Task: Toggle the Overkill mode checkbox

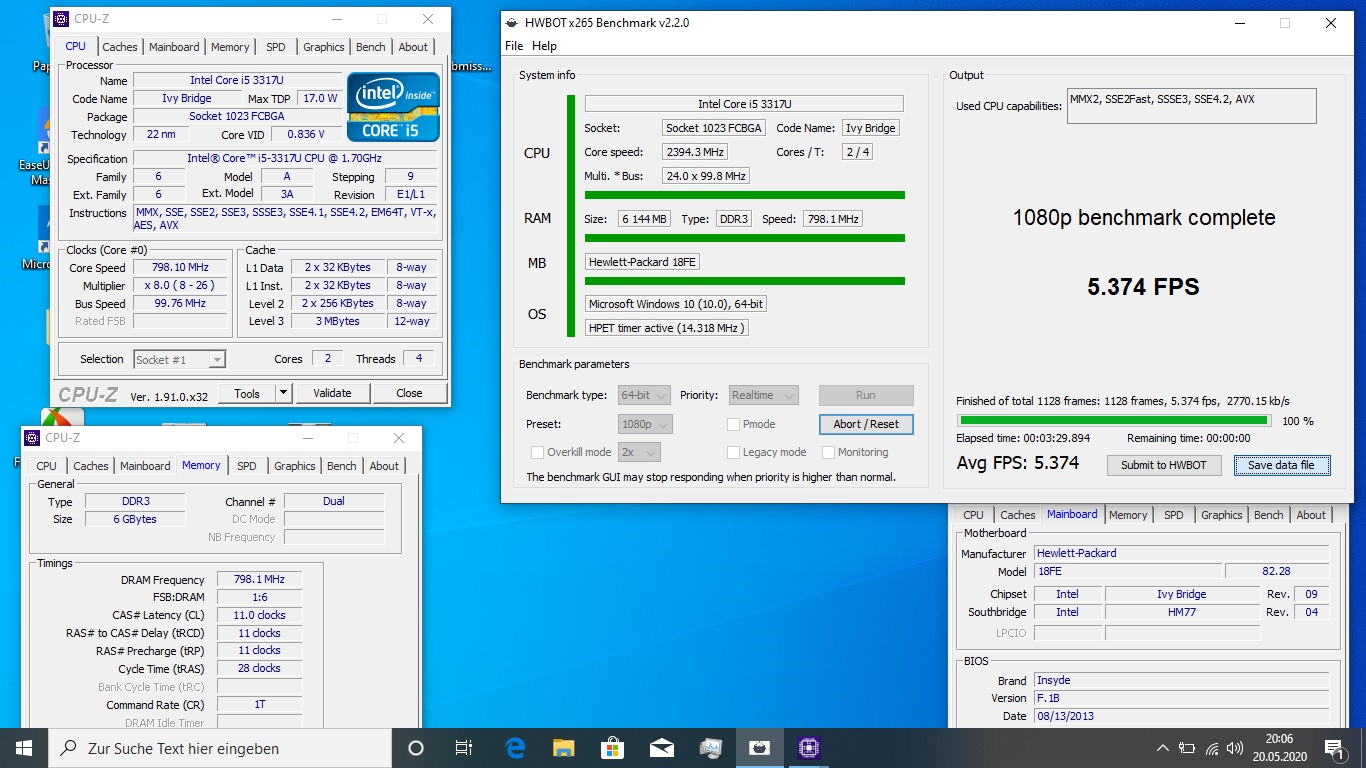Action: pos(538,452)
